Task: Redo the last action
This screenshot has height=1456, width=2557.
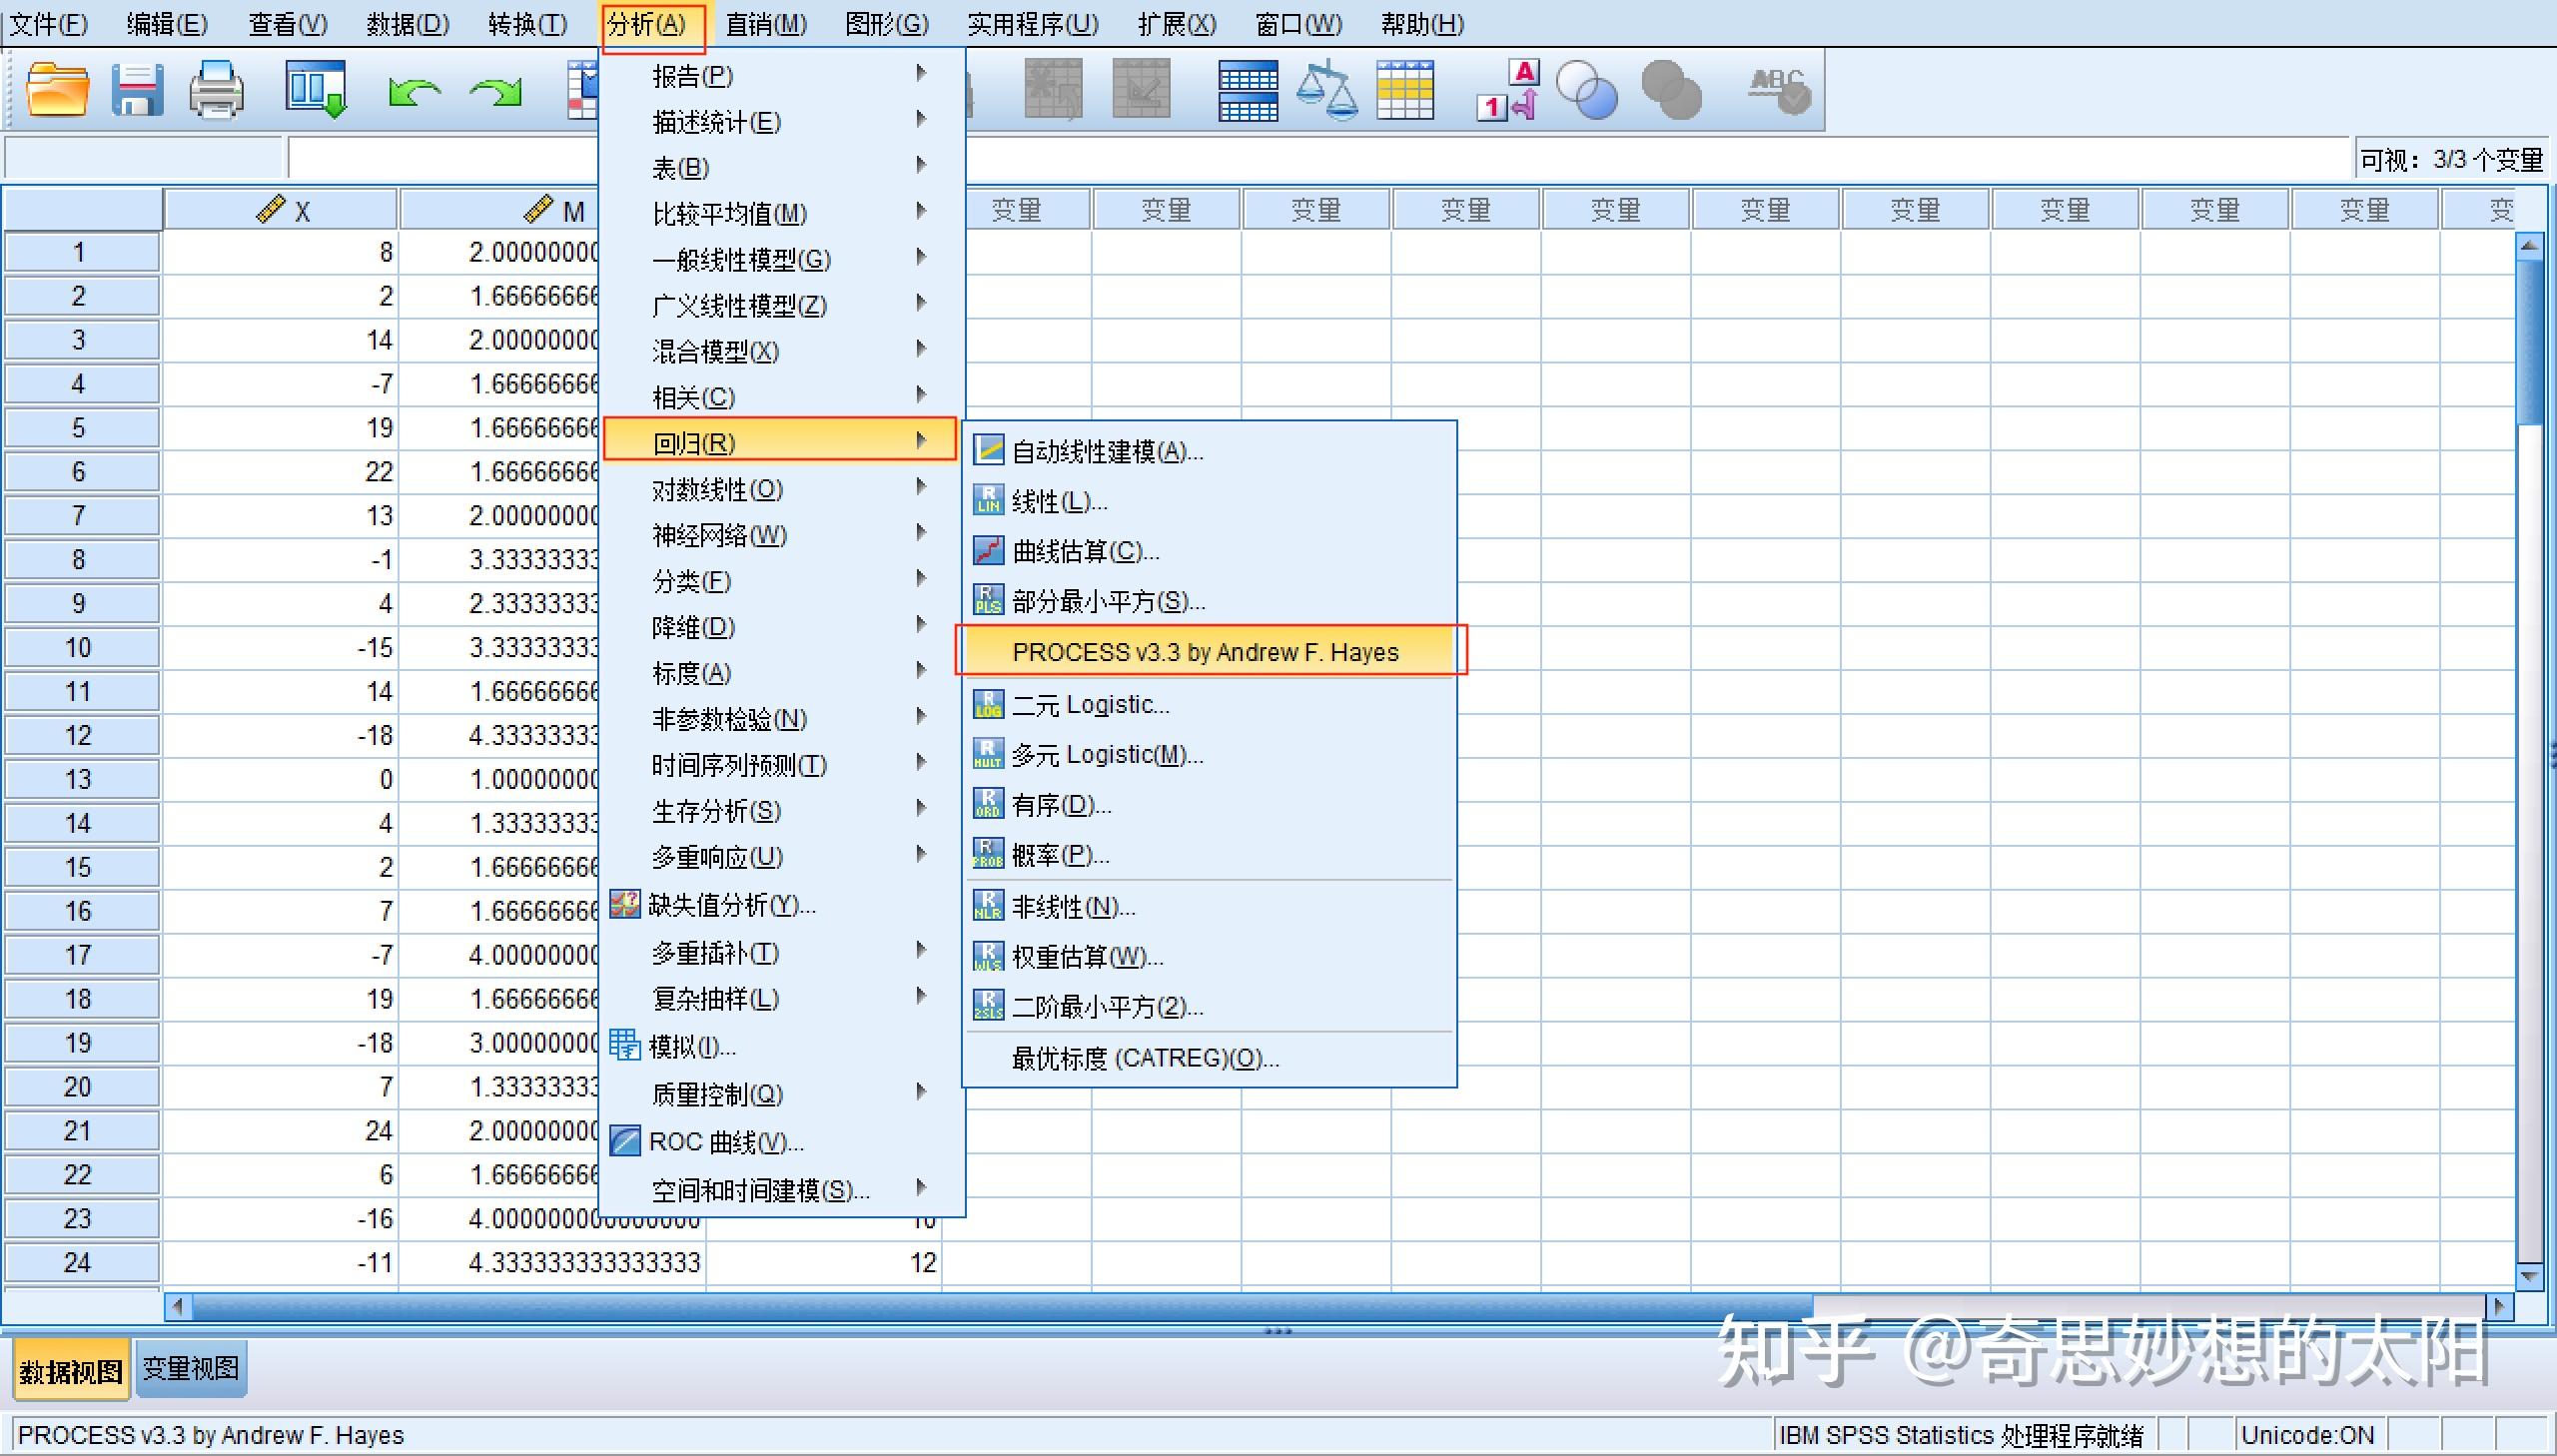Action: [x=495, y=90]
